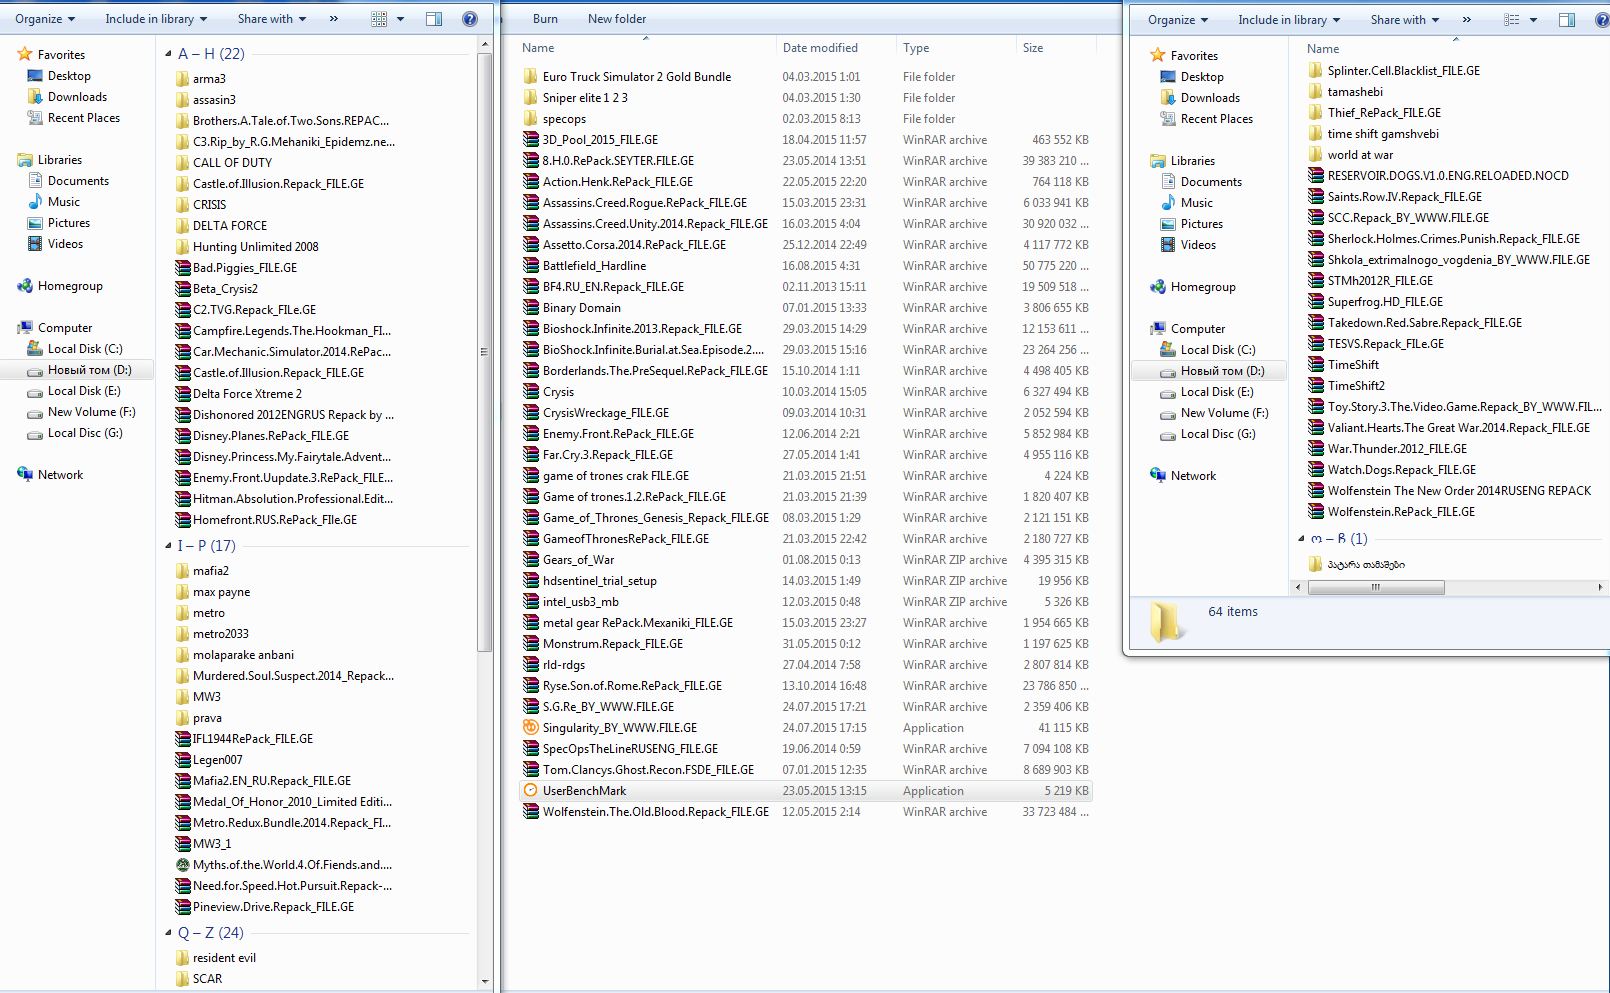Open the Euro Truck Simulator 2 Gold Bundle folder
Screen dimensions: 1610x993
point(636,76)
